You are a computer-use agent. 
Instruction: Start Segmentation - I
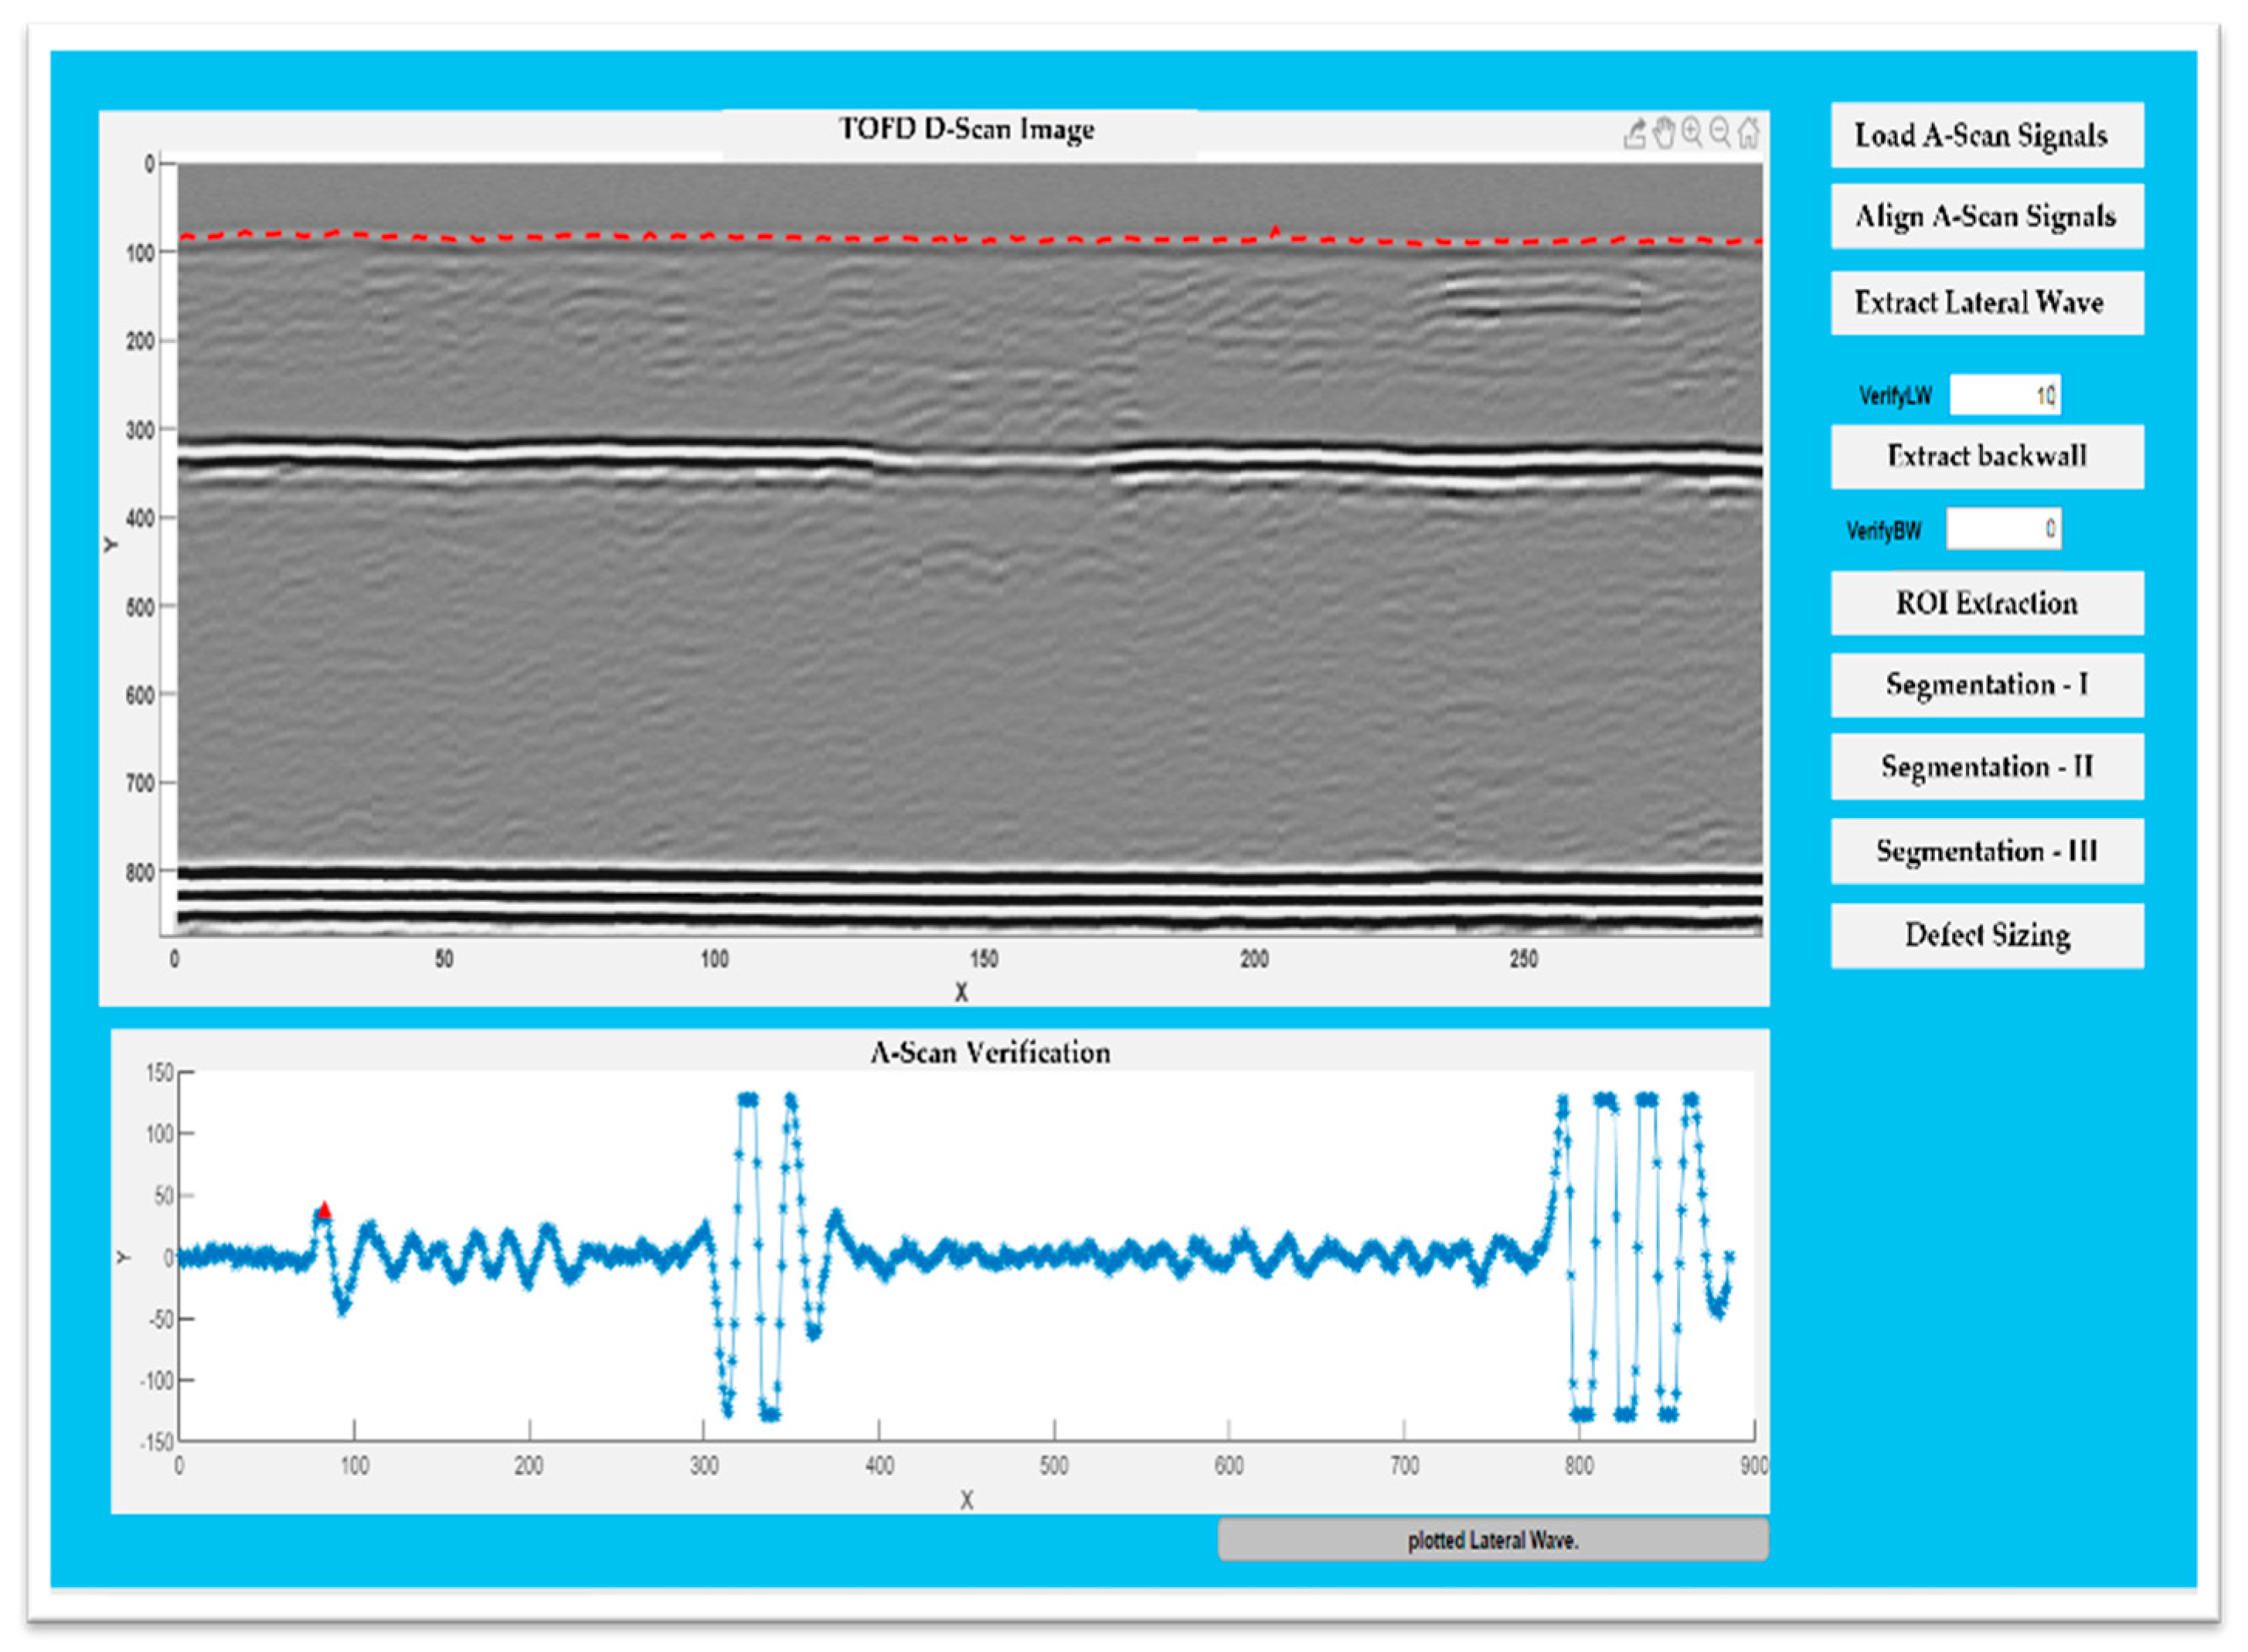point(1986,685)
